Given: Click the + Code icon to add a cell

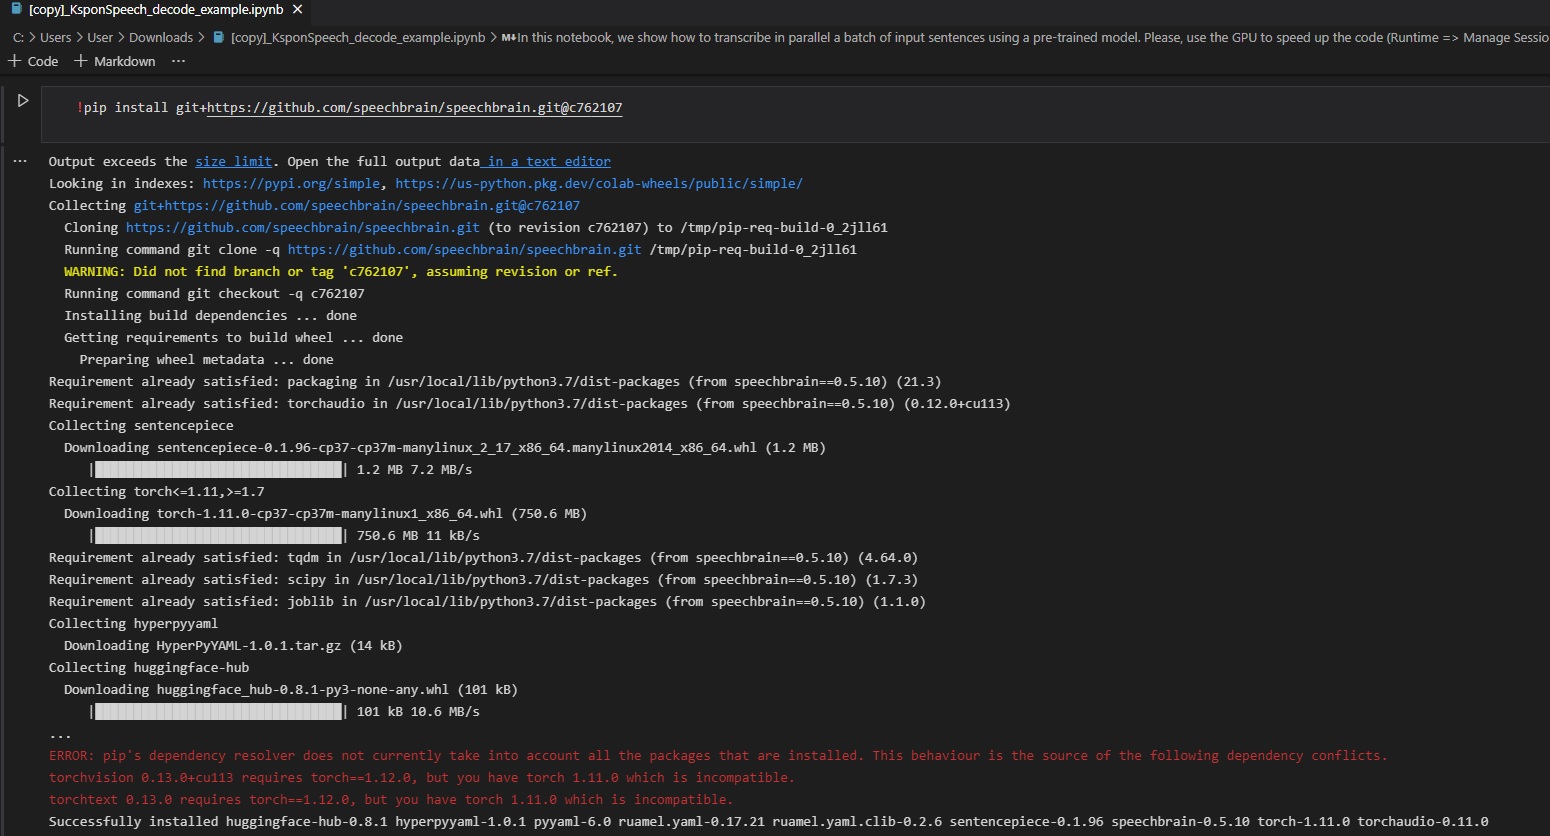Looking at the screenshot, I should [x=33, y=61].
